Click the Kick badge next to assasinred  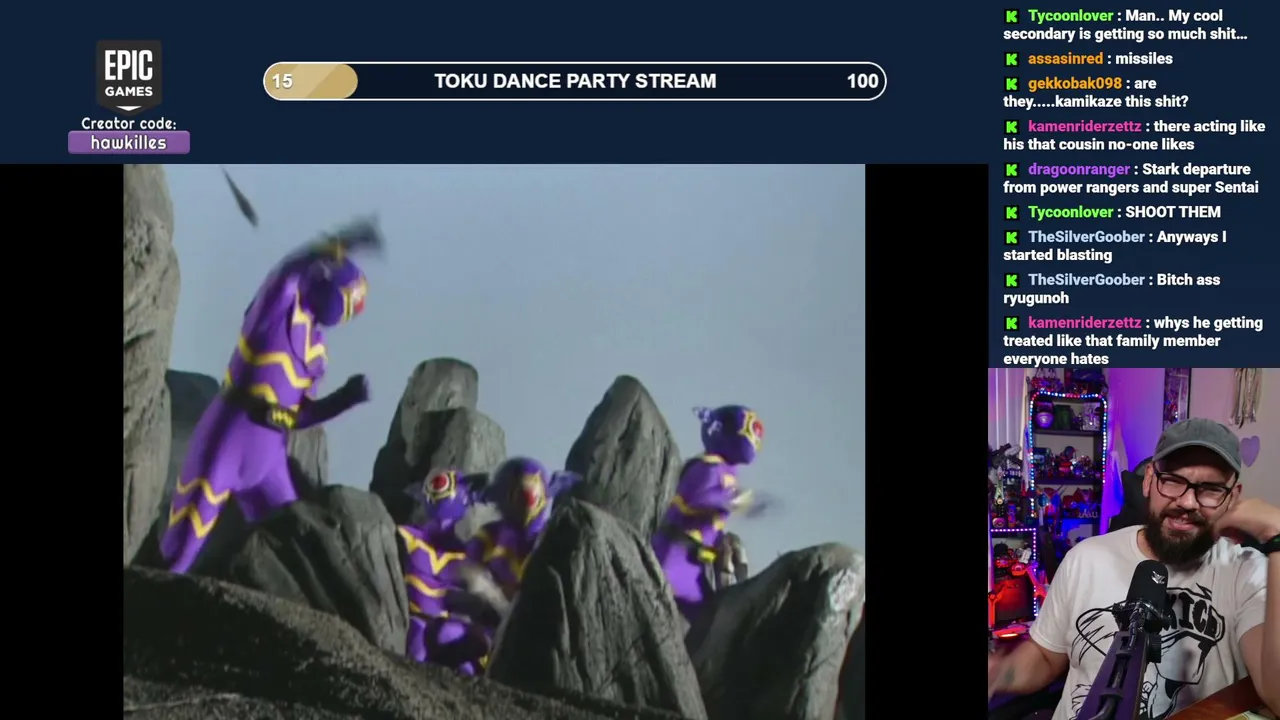pos(1012,59)
